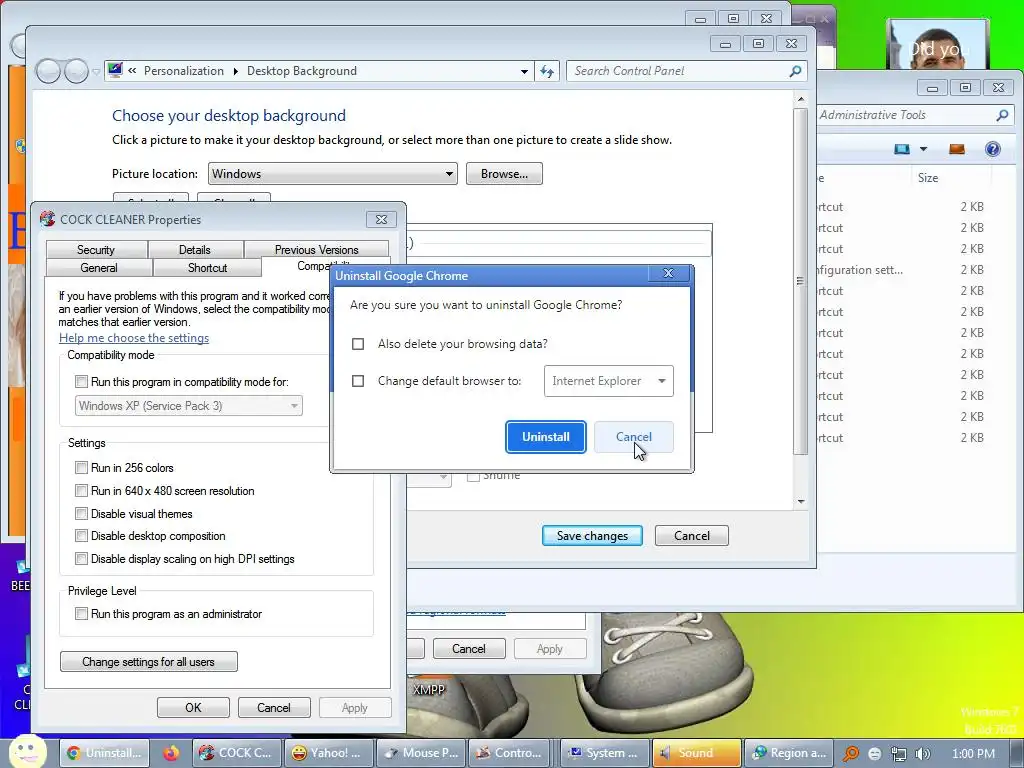
Task: Switch to COCK CLEANER taskbar item
Action: coord(237,753)
